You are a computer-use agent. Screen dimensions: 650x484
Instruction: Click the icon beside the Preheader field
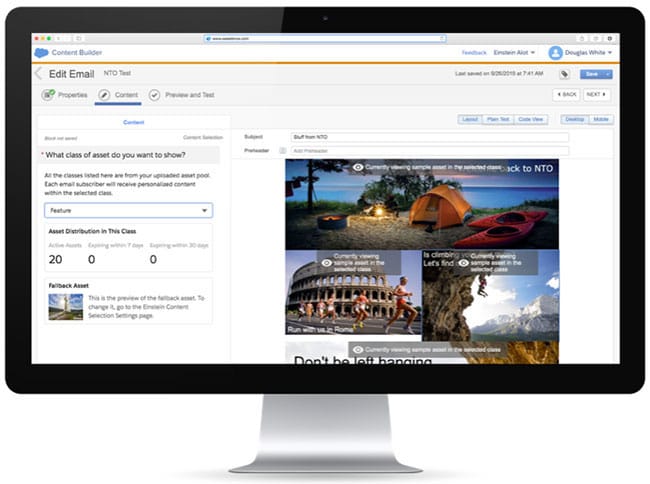[x=283, y=151]
